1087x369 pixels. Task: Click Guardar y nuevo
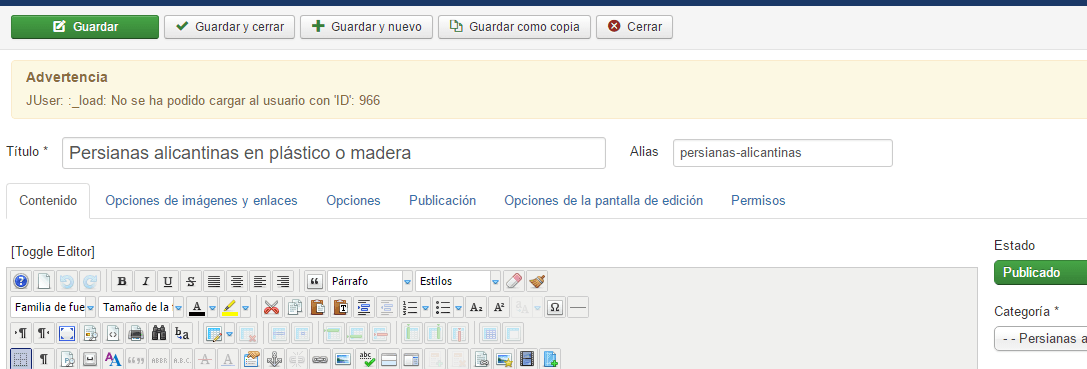click(366, 27)
